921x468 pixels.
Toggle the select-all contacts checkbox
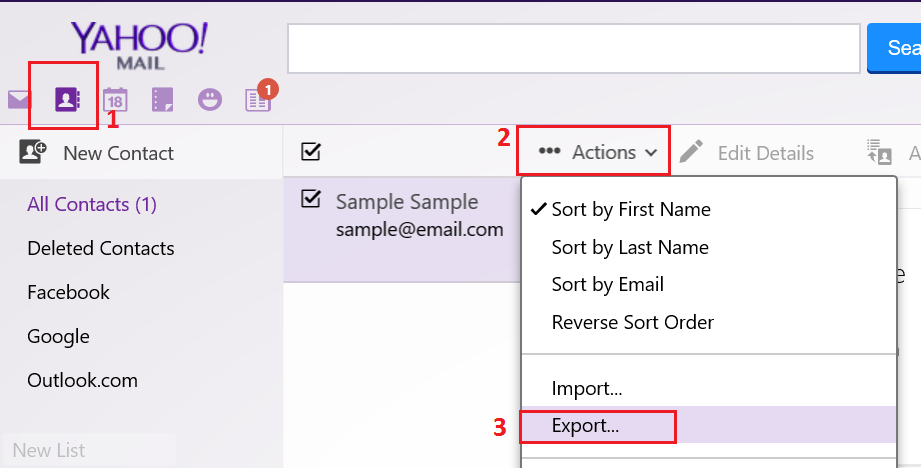coord(311,151)
